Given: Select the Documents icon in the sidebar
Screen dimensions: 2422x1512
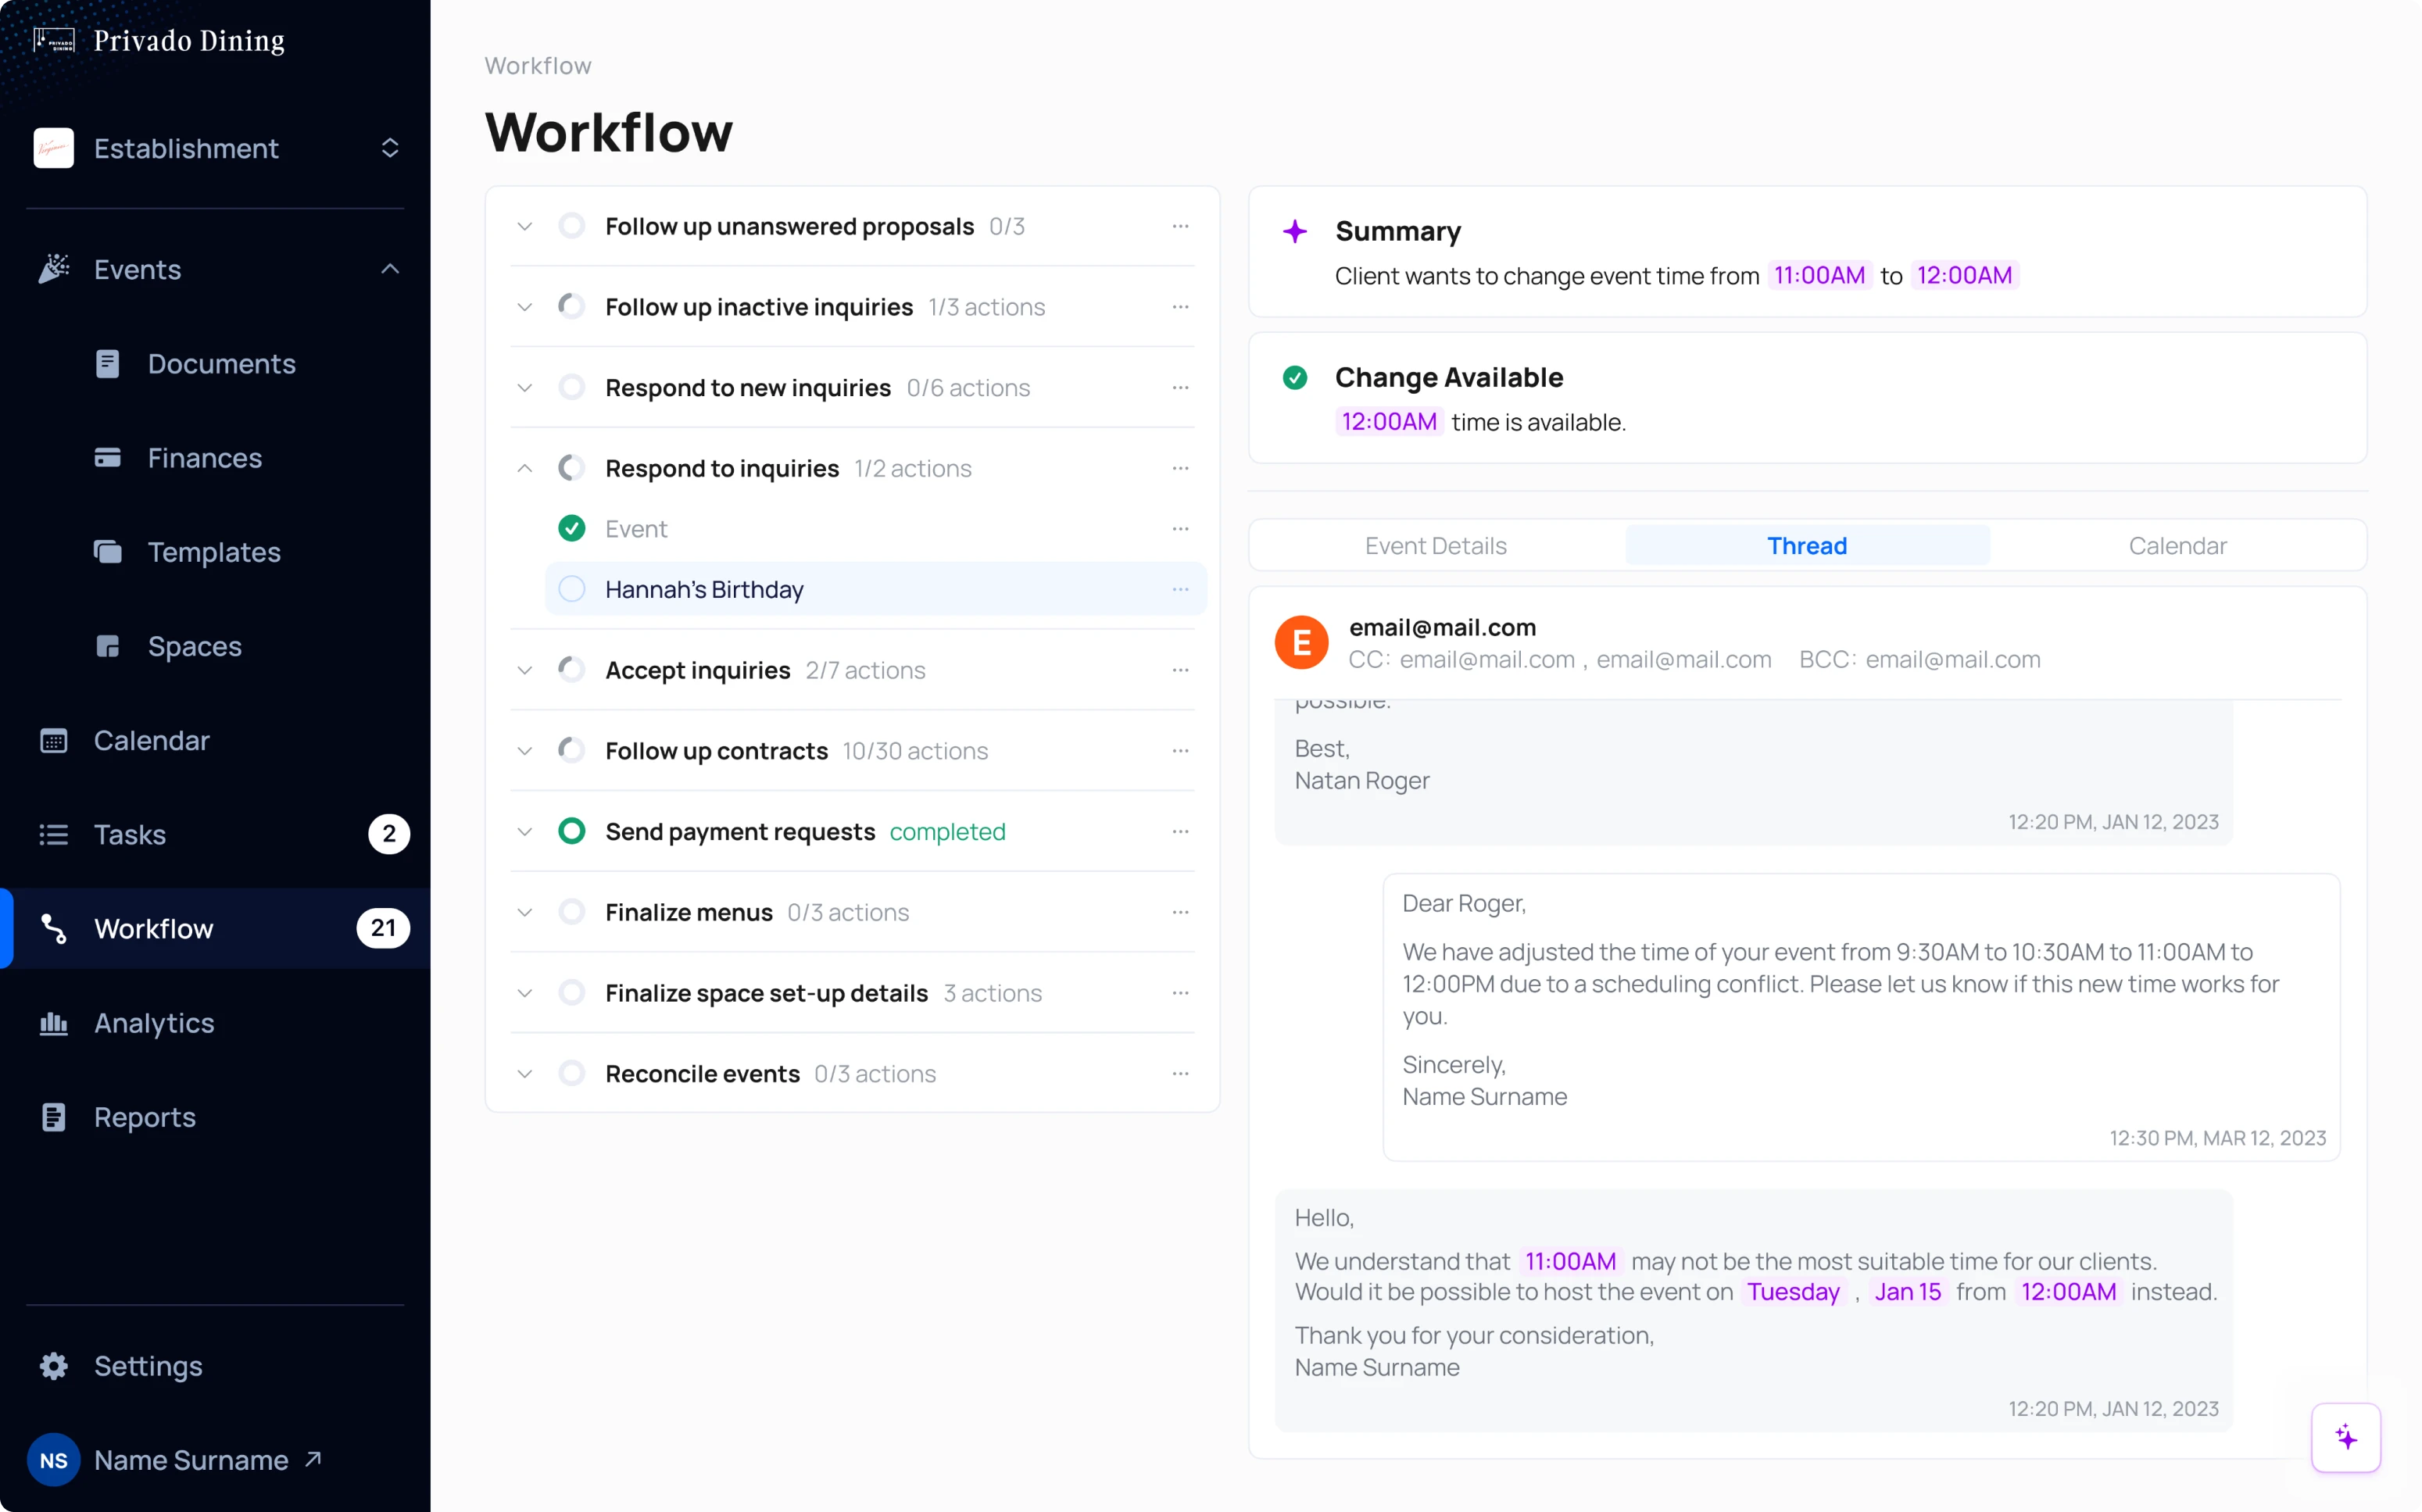Looking at the screenshot, I should [x=108, y=363].
